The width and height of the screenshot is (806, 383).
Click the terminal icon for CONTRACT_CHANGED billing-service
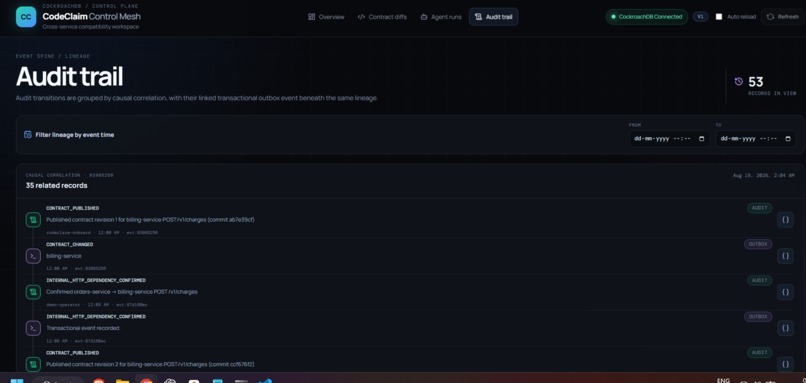33,256
